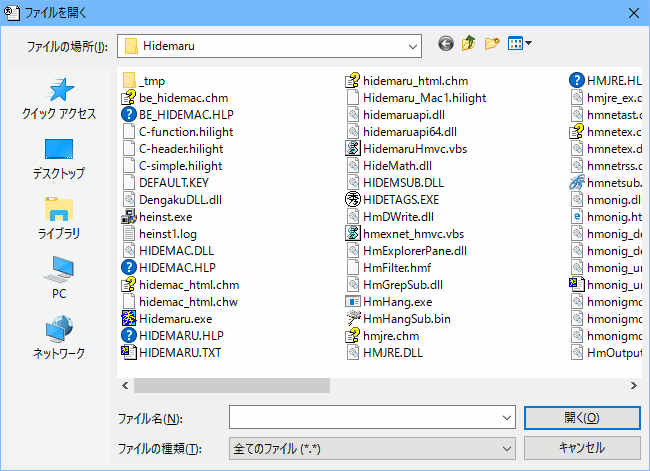Select HmDWrite.dll file

(x=390, y=216)
